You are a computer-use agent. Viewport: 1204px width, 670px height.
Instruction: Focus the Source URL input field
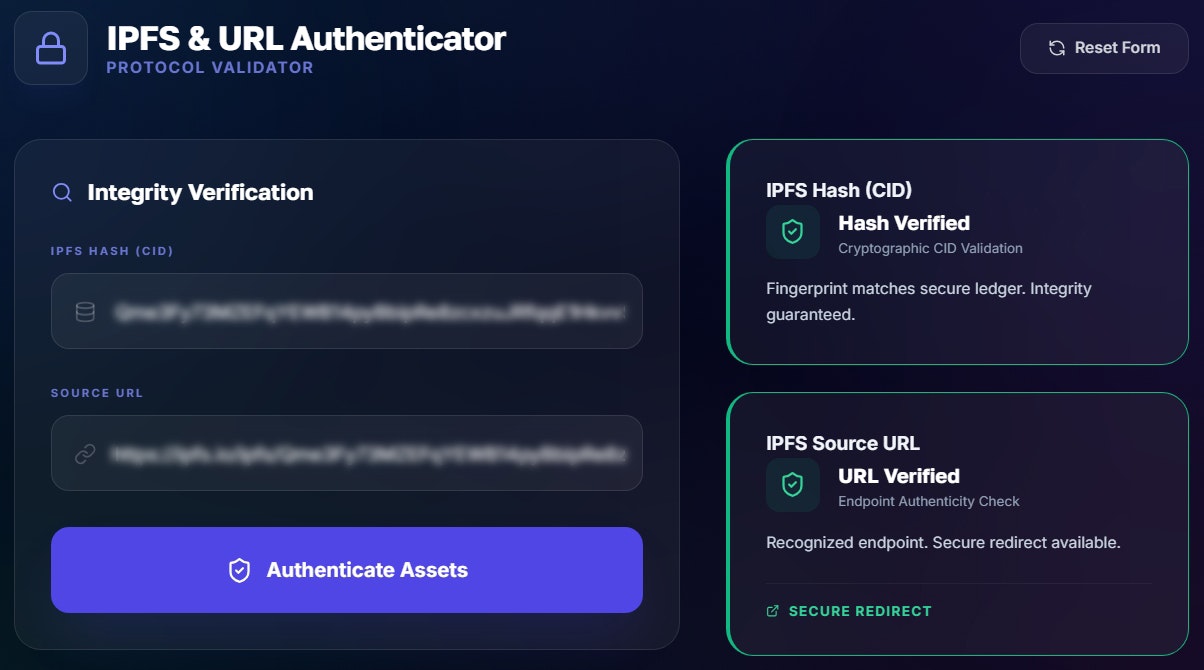pyautogui.click(x=347, y=453)
